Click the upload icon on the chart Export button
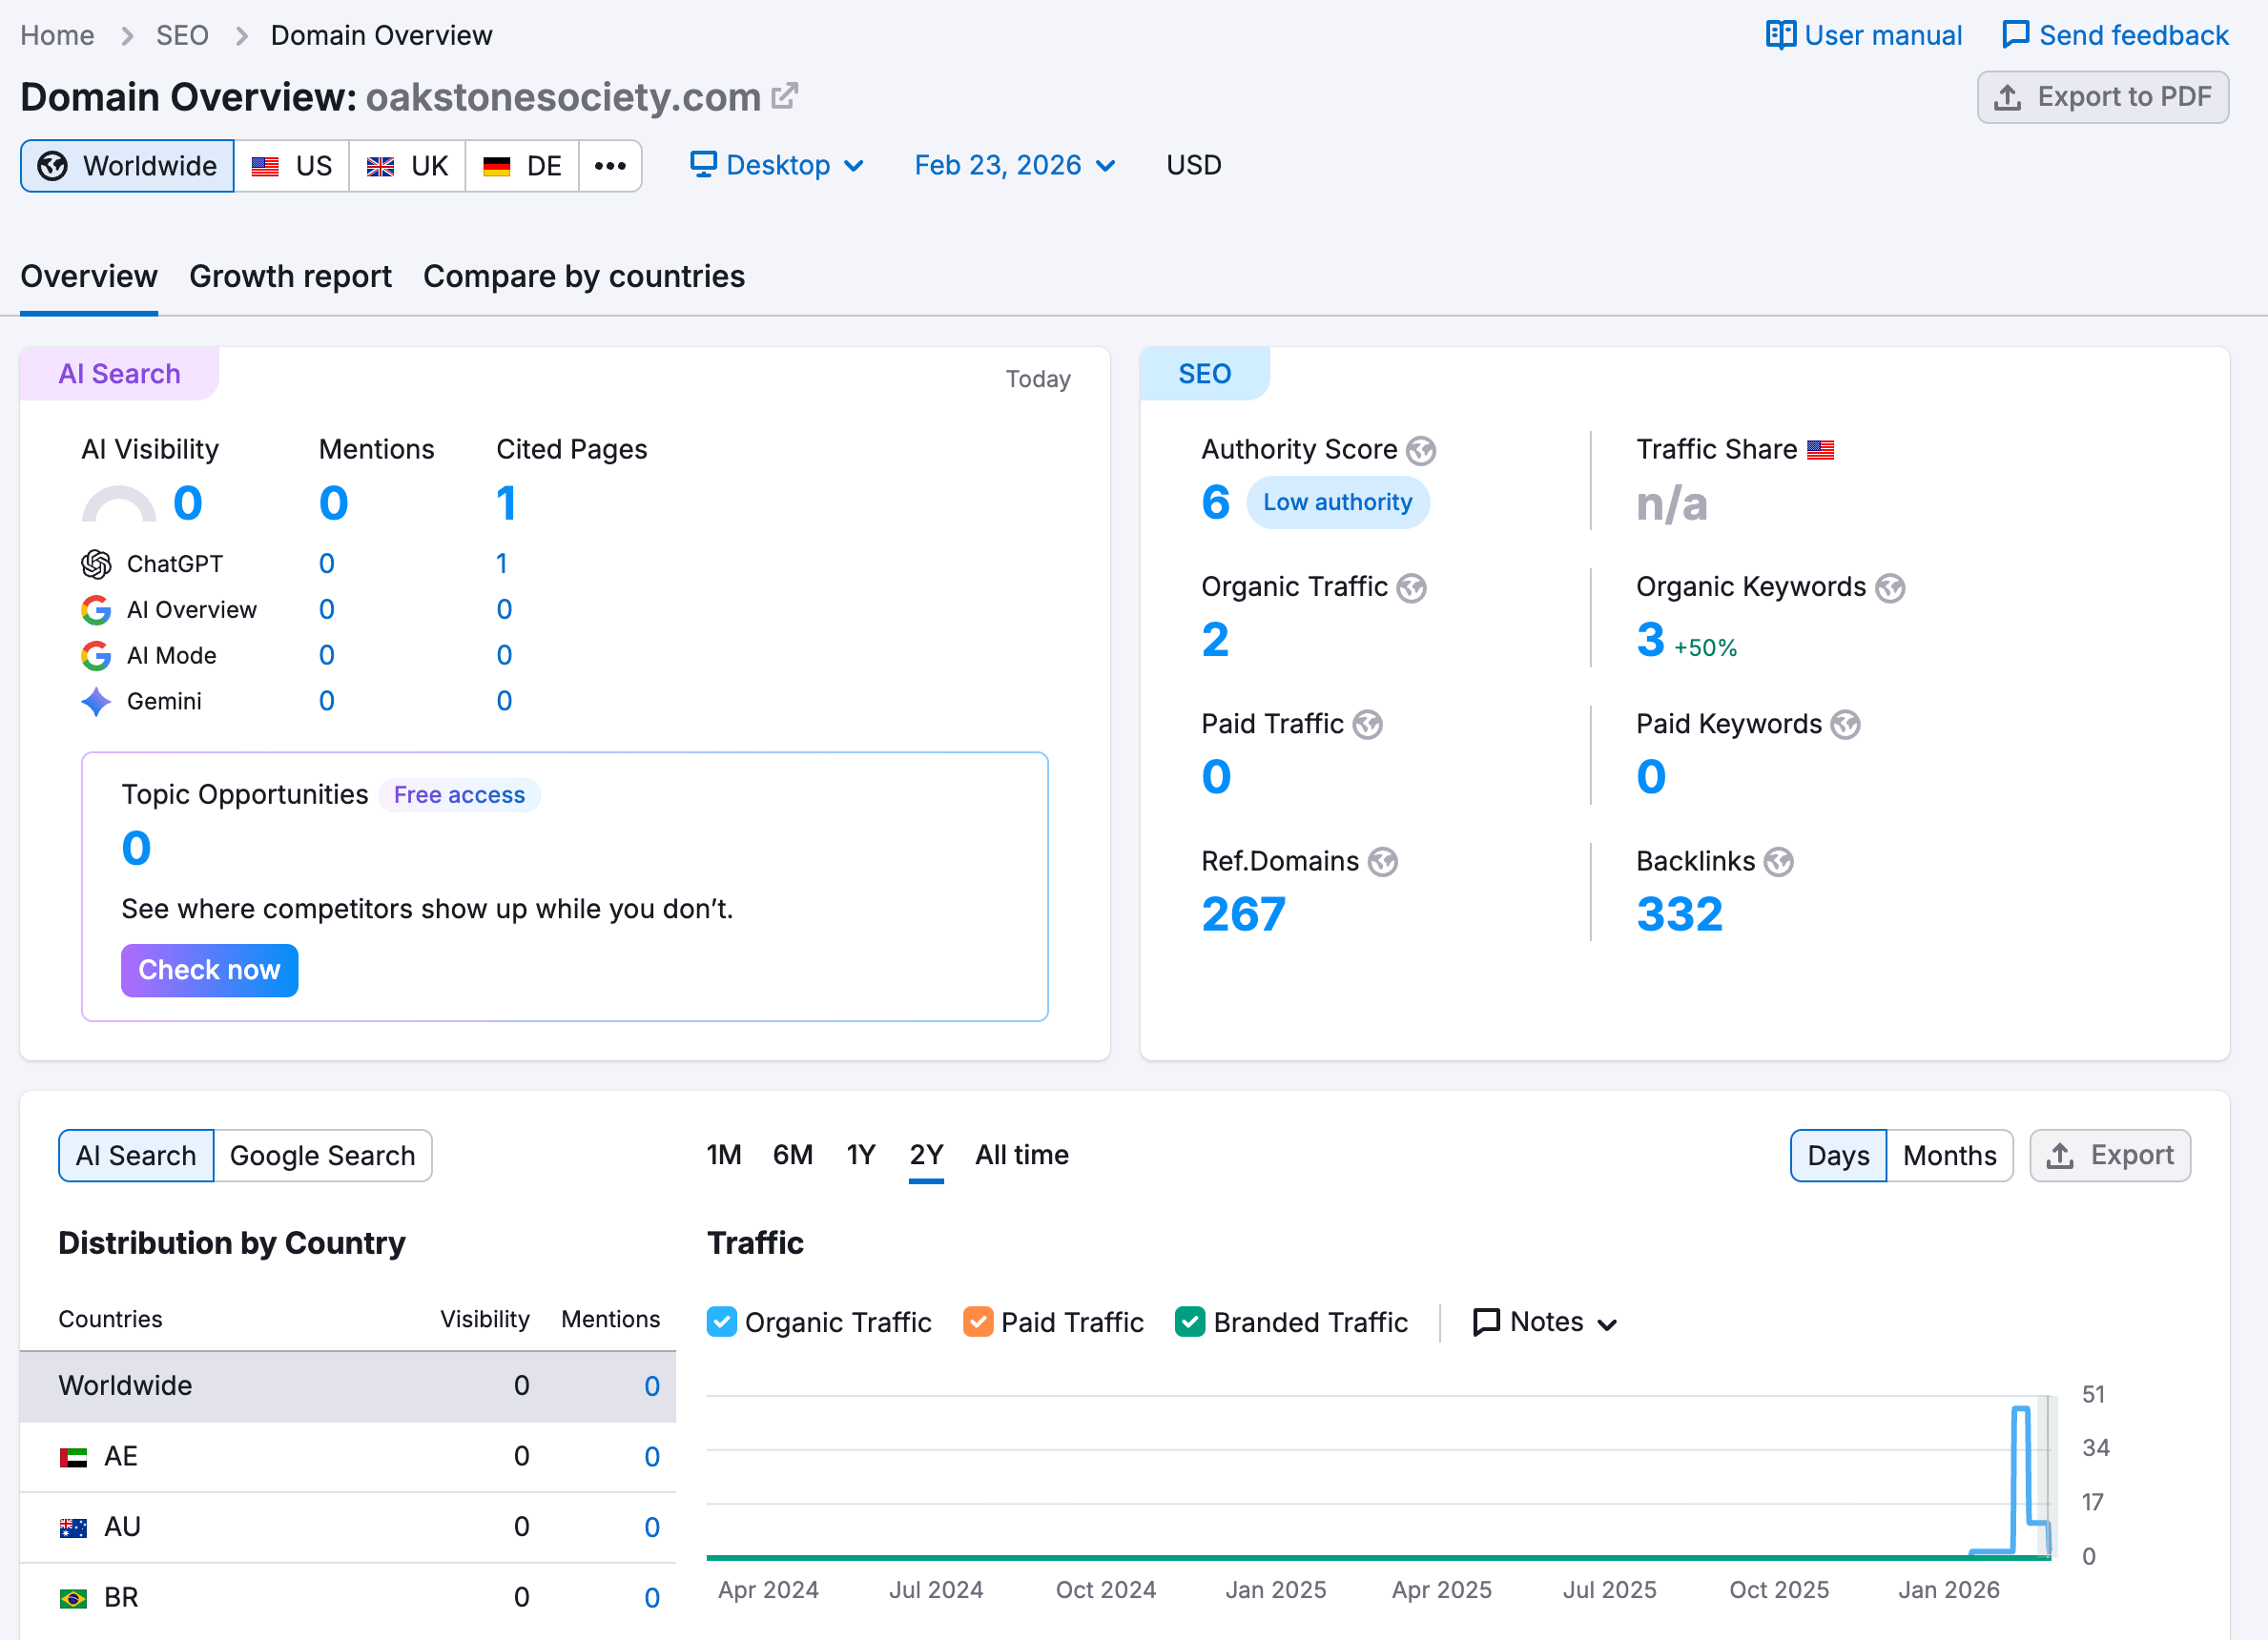 (2060, 1156)
